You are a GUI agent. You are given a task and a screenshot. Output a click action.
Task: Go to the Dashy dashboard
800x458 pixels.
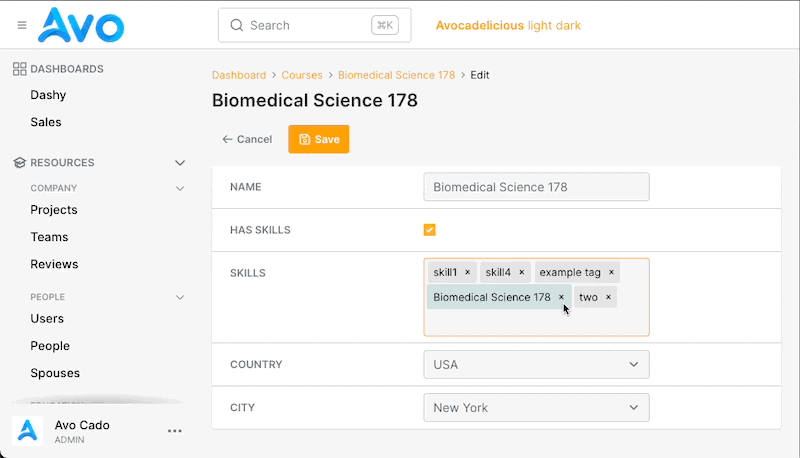pos(48,95)
